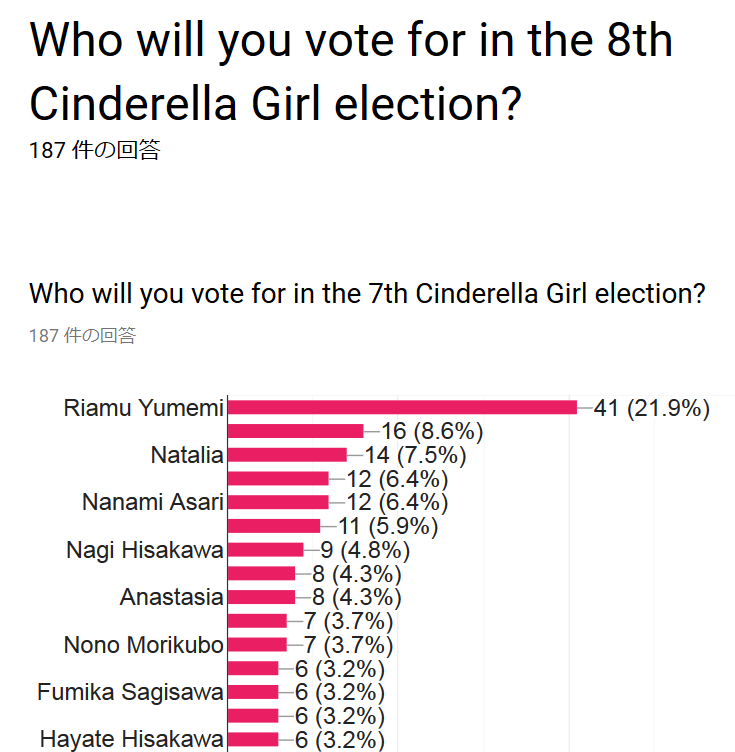Click the Fumika Sagisawa axis label

point(130,692)
